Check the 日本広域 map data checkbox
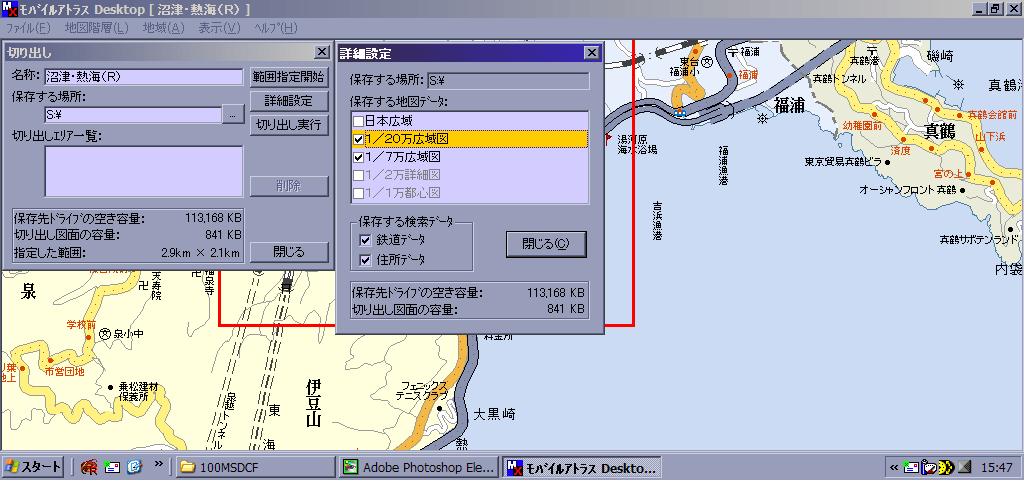 click(x=359, y=121)
